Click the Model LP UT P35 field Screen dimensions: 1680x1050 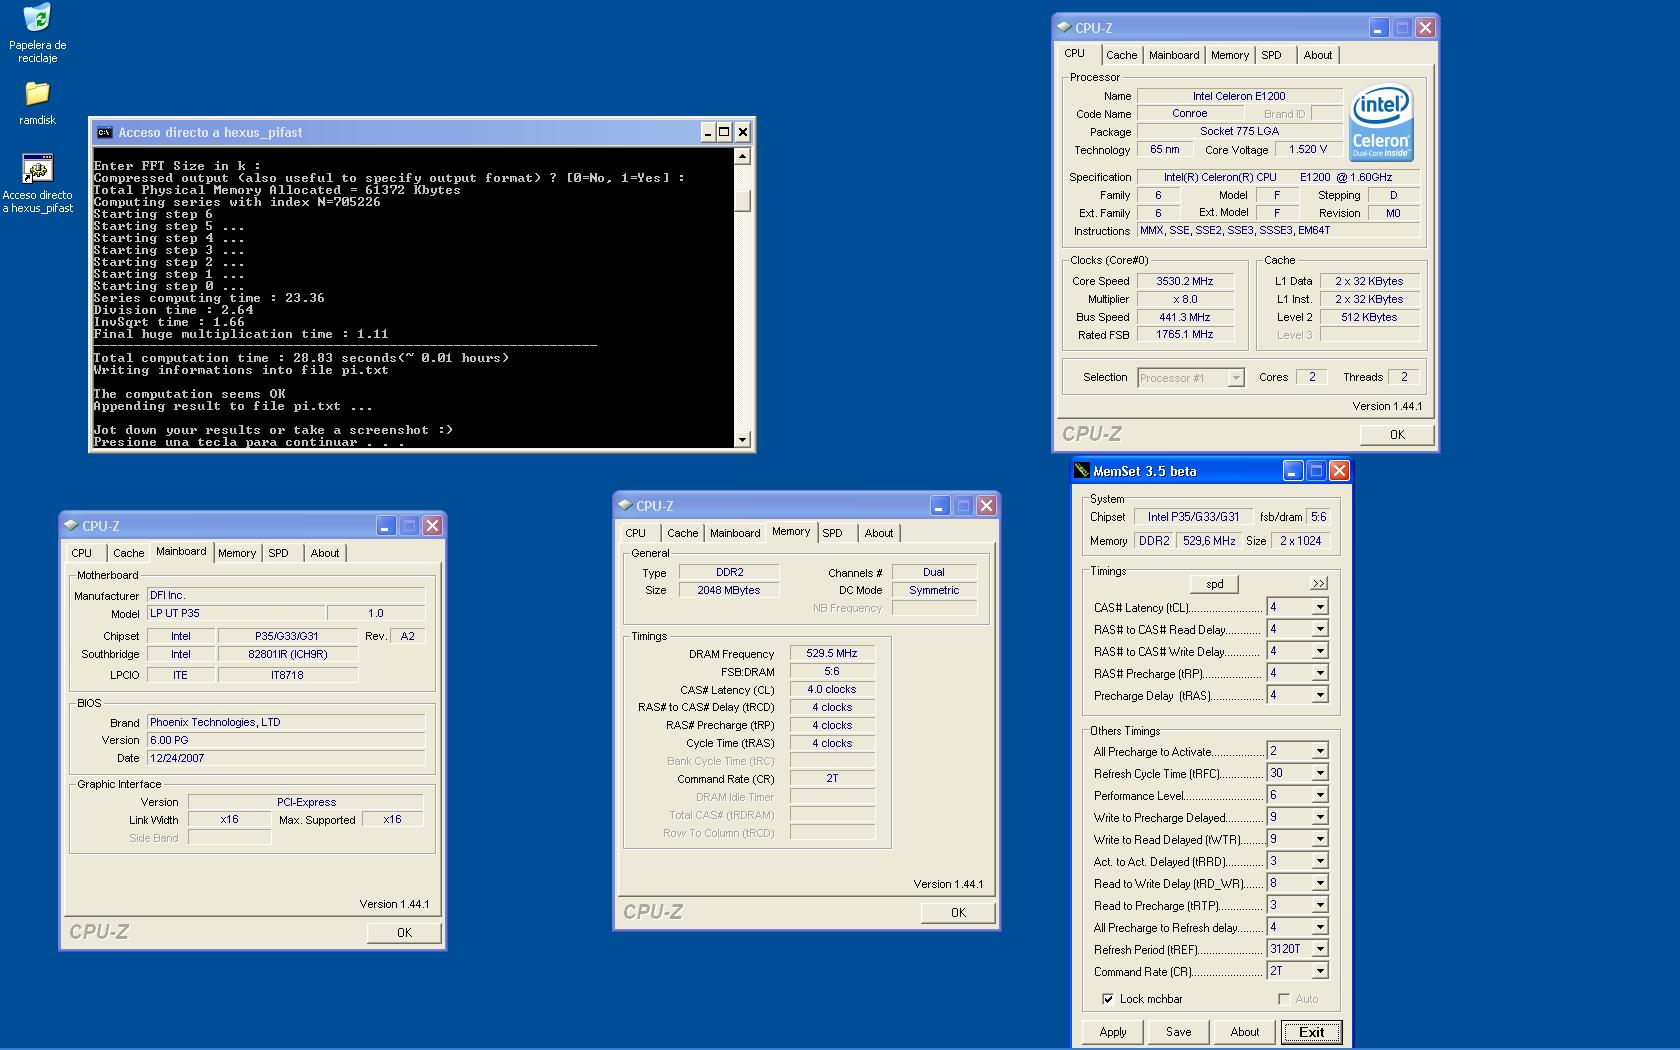[x=236, y=613]
